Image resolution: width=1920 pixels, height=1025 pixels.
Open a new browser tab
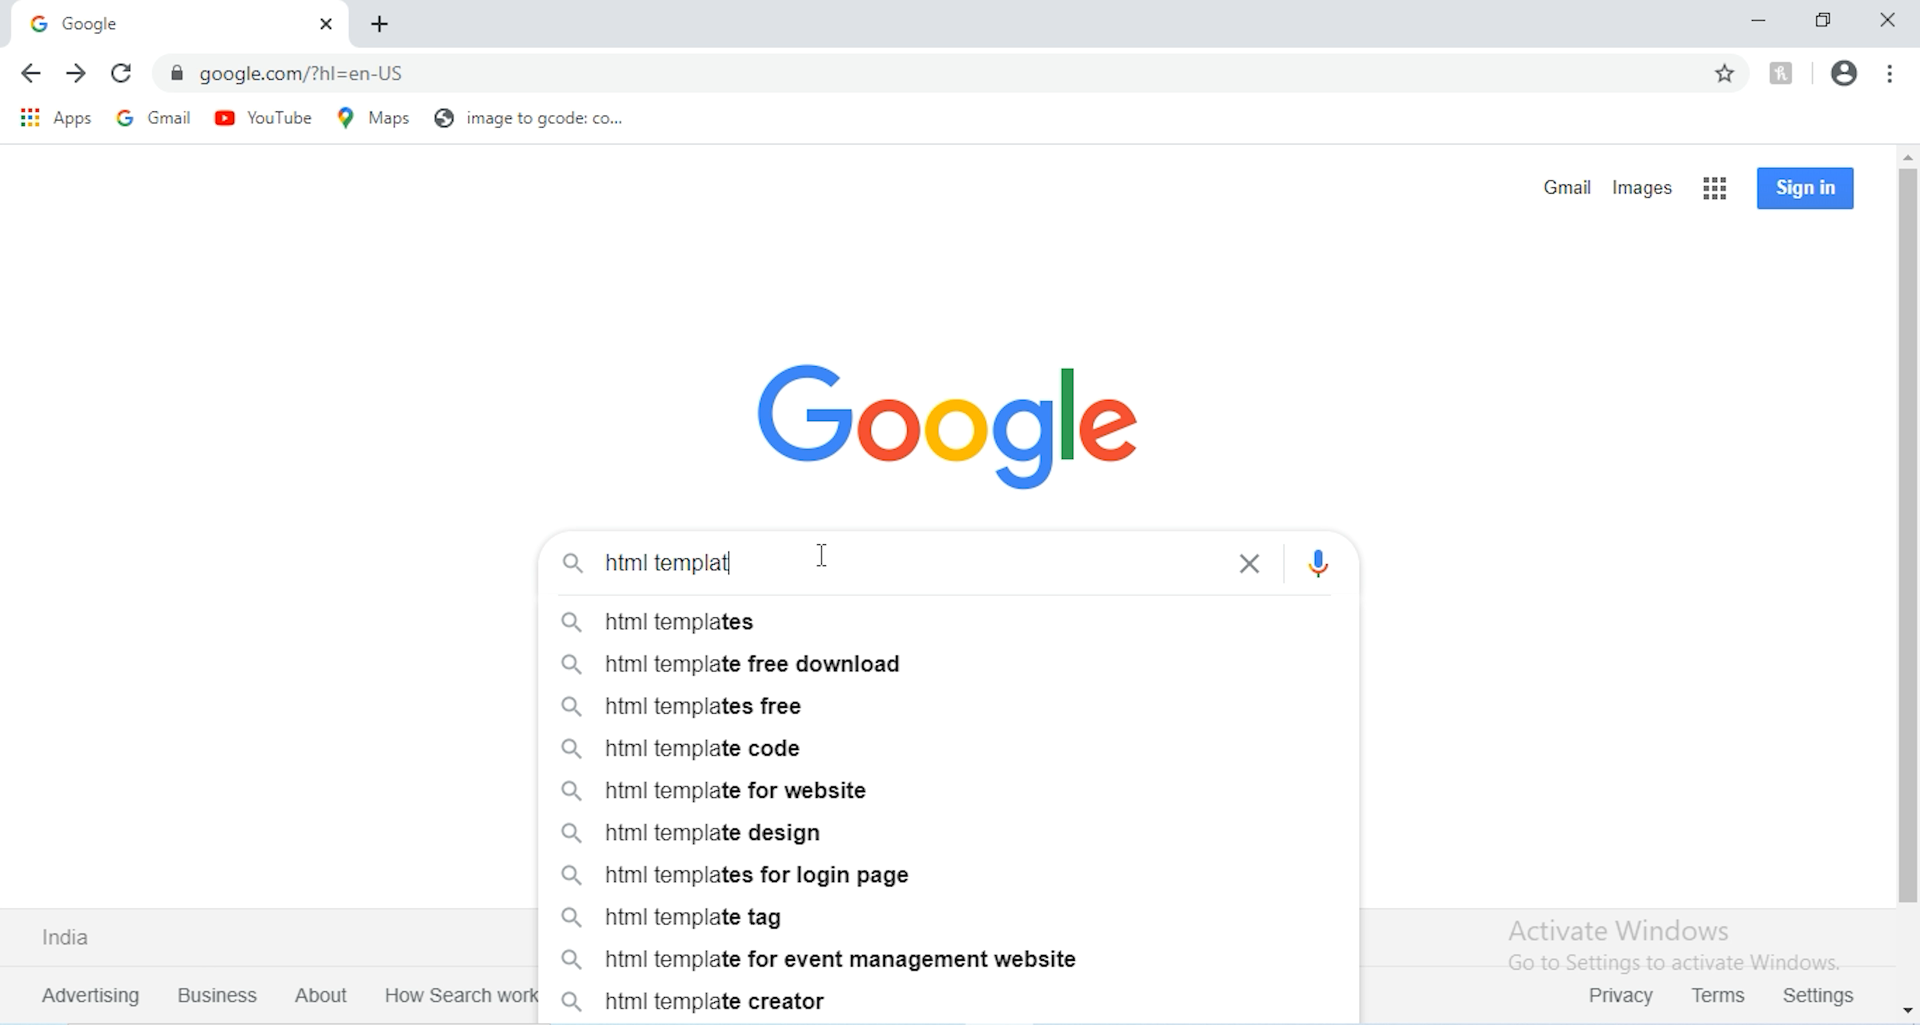[380, 25]
